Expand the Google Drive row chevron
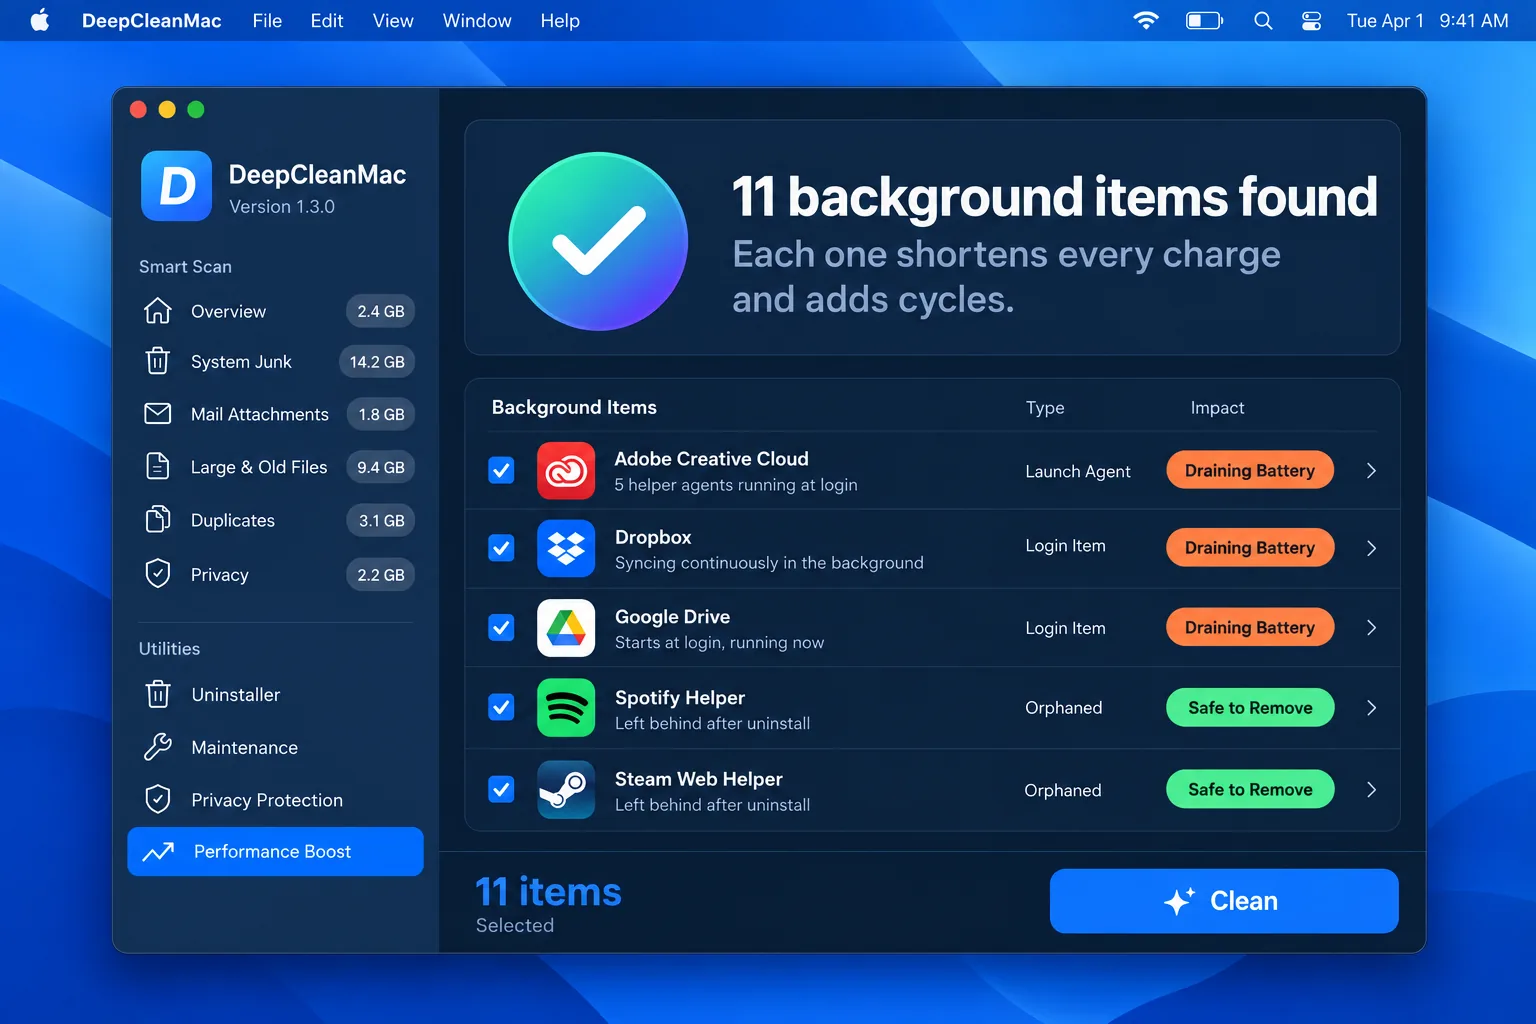Viewport: 1536px width, 1024px height. click(x=1371, y=628)
